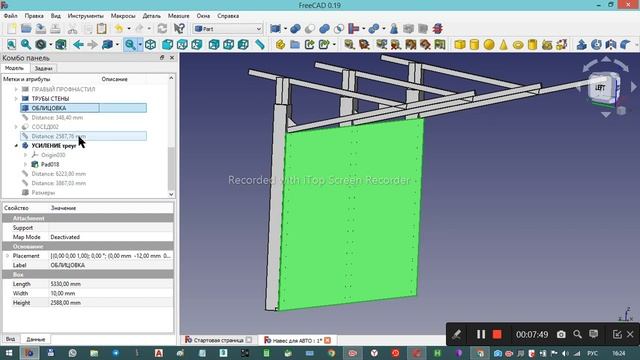This screenshot has height=360, width=640.
Task: Open the Правка menu
Action: coord(34,16)
